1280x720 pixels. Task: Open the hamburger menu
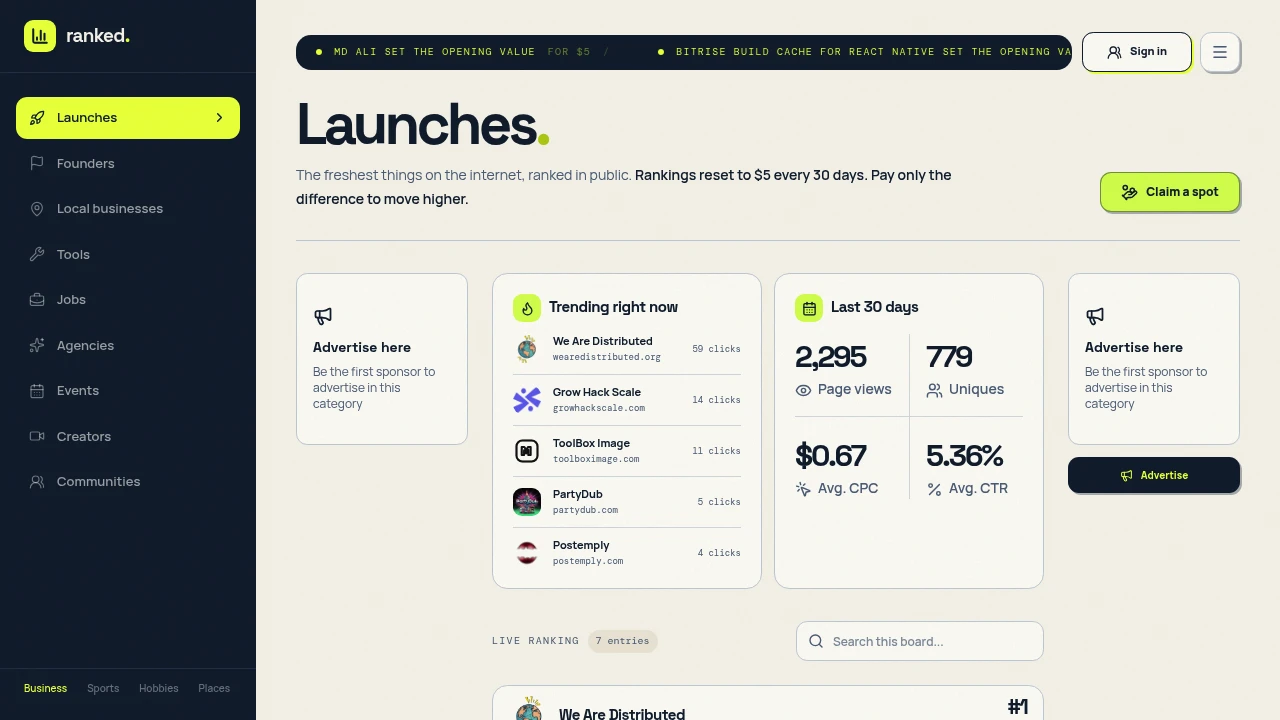pos(1220,52)
